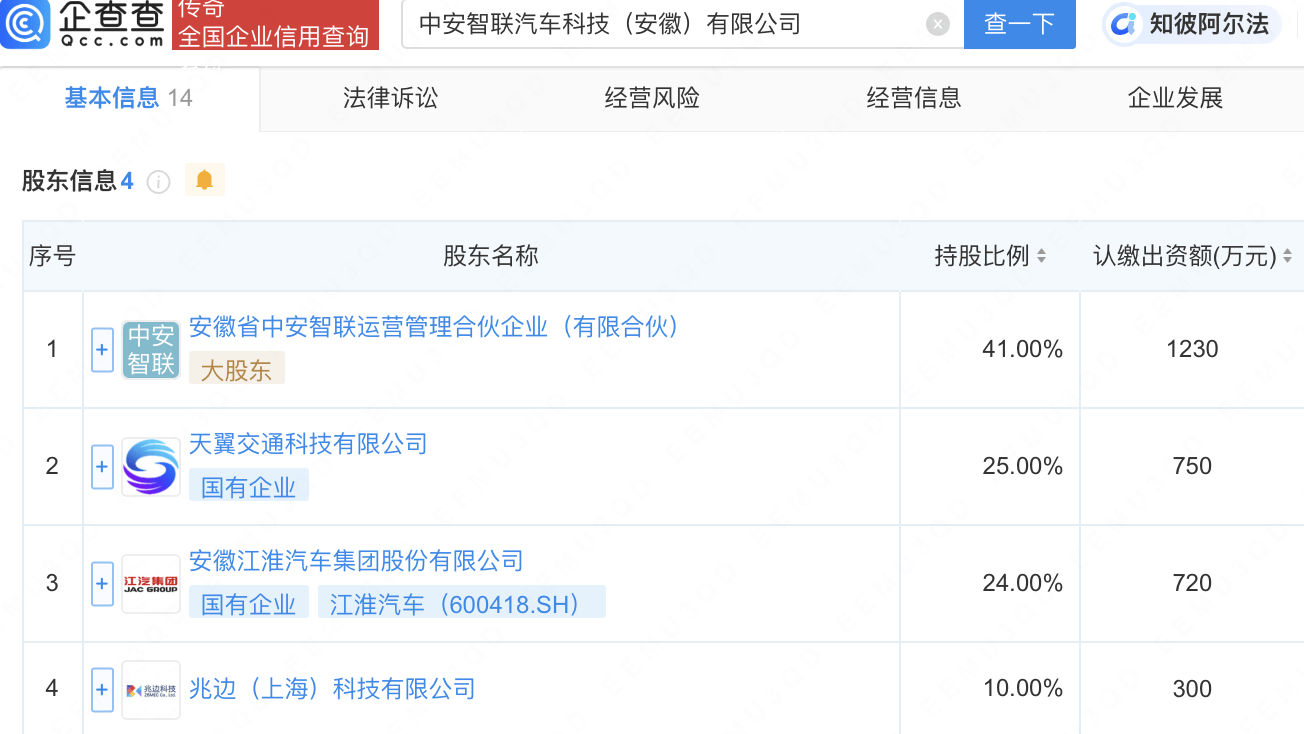This screenshot has width=1304, height=734.
Task: Sort by 认缴出资额 column arrows
Action: [1287, 256]
